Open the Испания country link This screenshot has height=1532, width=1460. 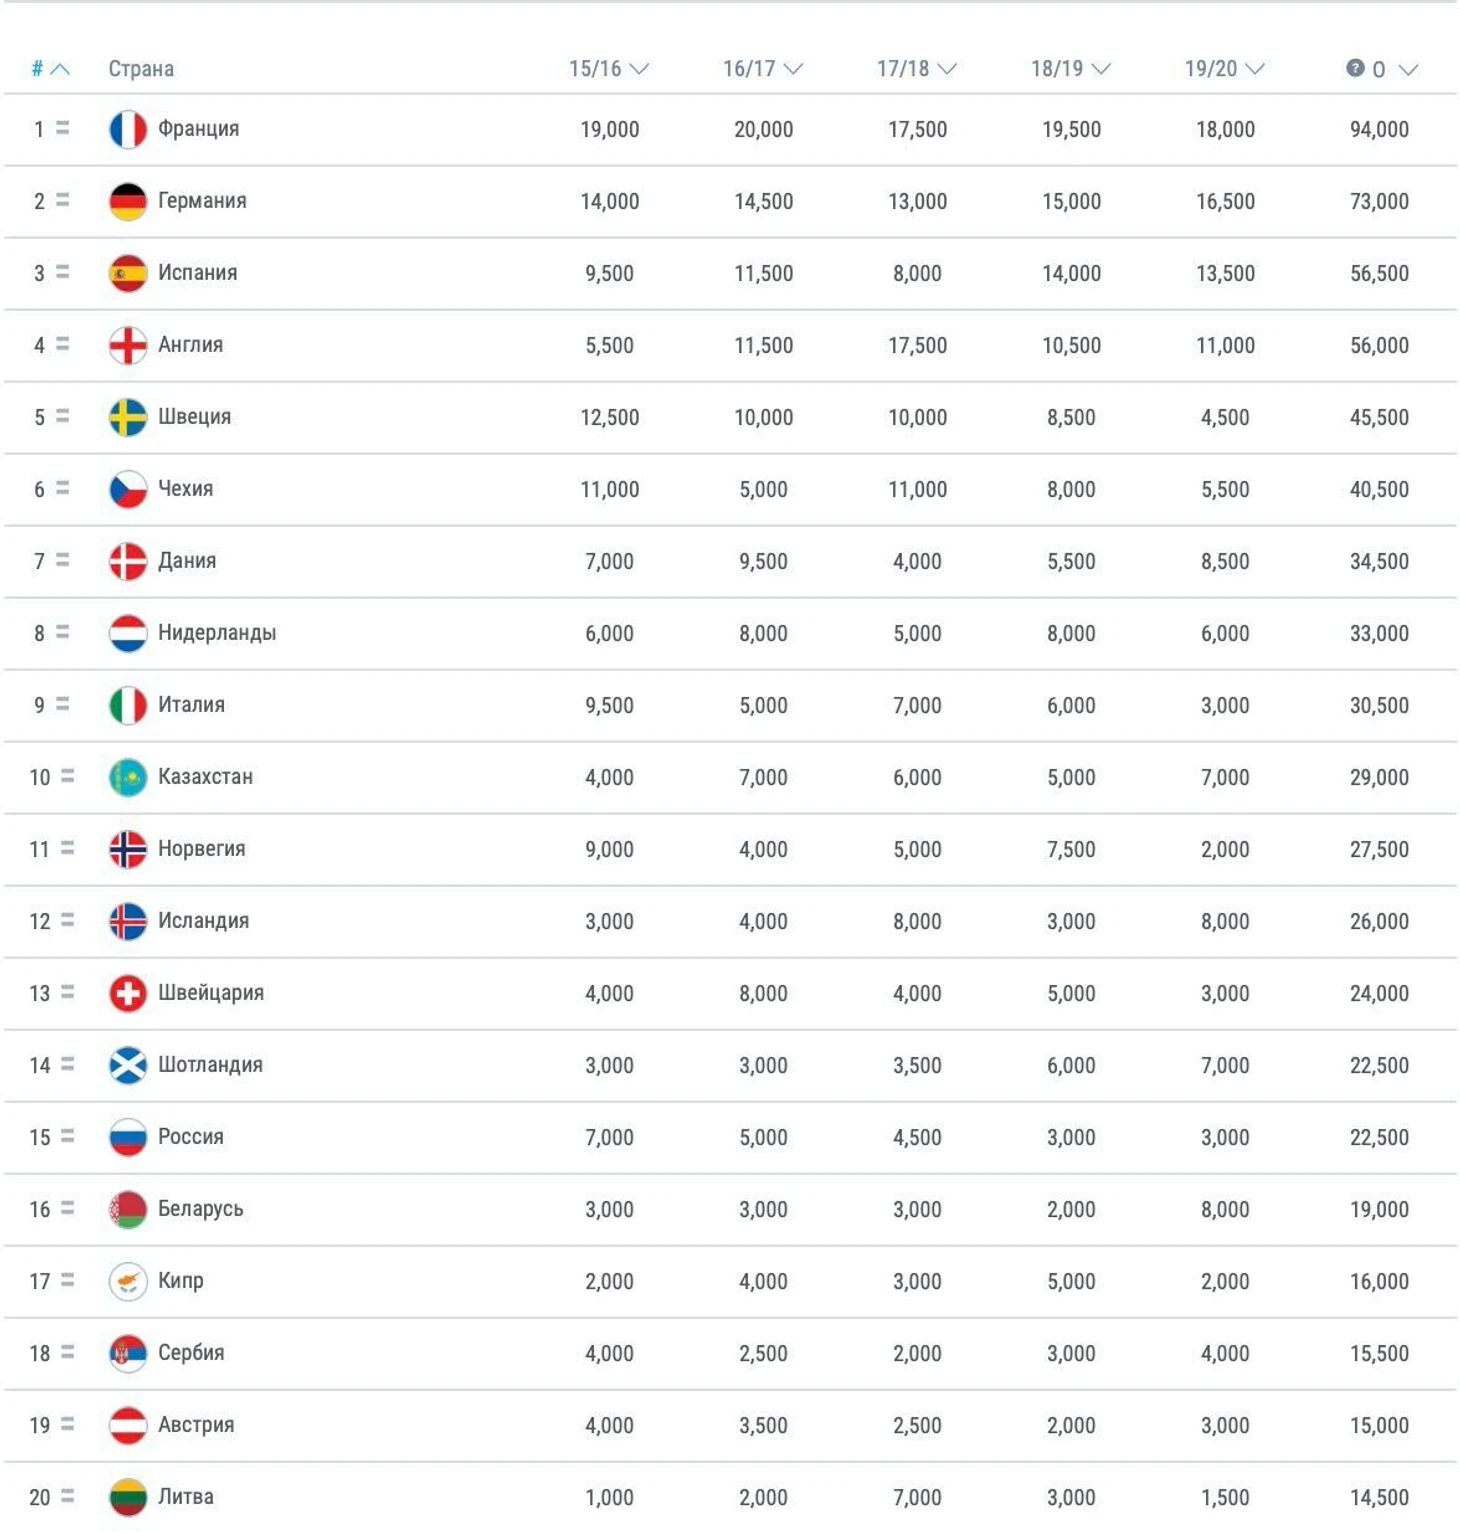197,273
